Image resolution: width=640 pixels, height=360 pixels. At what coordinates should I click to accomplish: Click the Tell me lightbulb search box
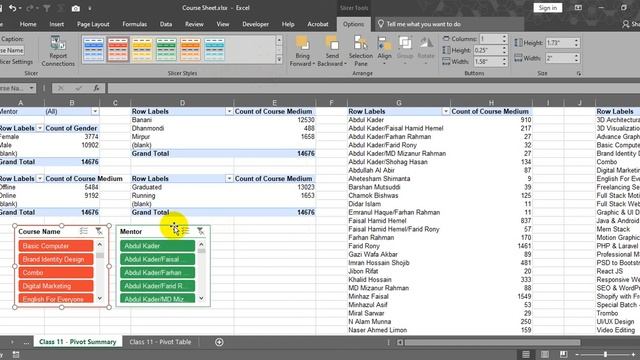(449, 24)
